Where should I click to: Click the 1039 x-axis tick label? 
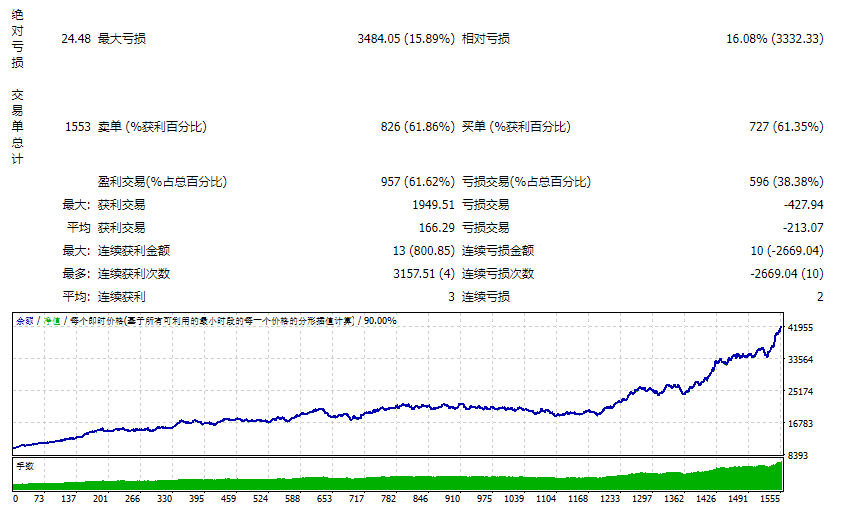tap(514, 498)
